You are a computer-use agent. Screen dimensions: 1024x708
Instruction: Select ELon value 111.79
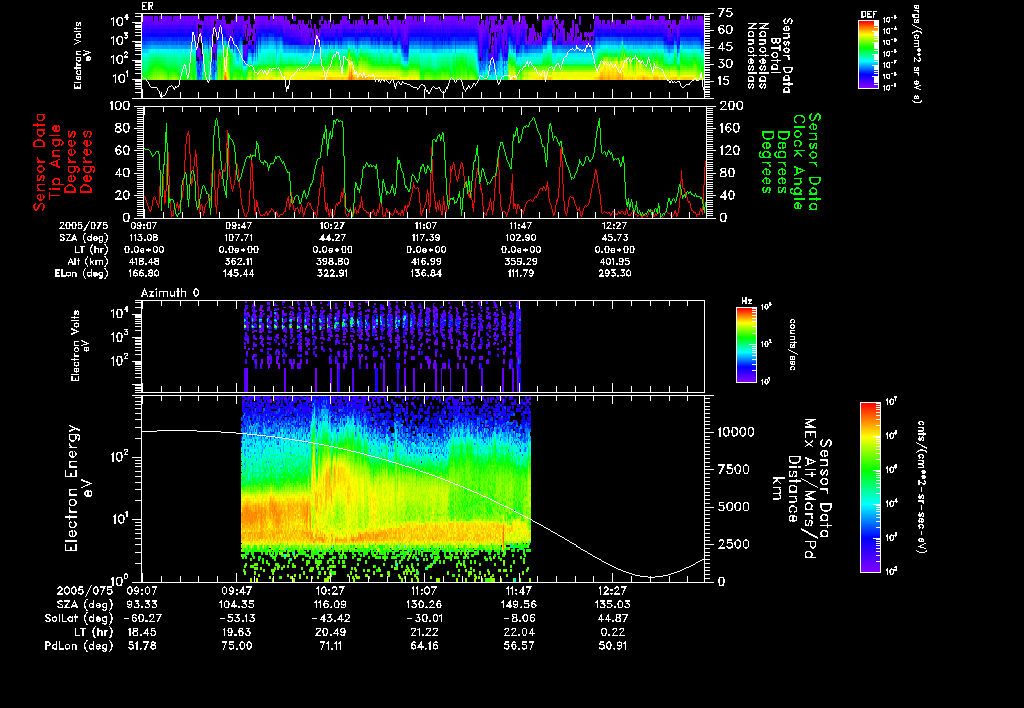point(520,274)
